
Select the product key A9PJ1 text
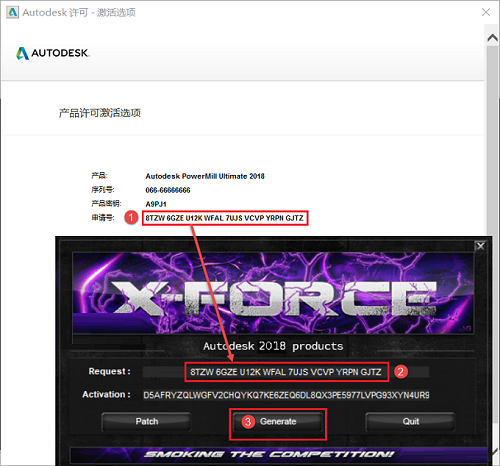coord(156,204)
